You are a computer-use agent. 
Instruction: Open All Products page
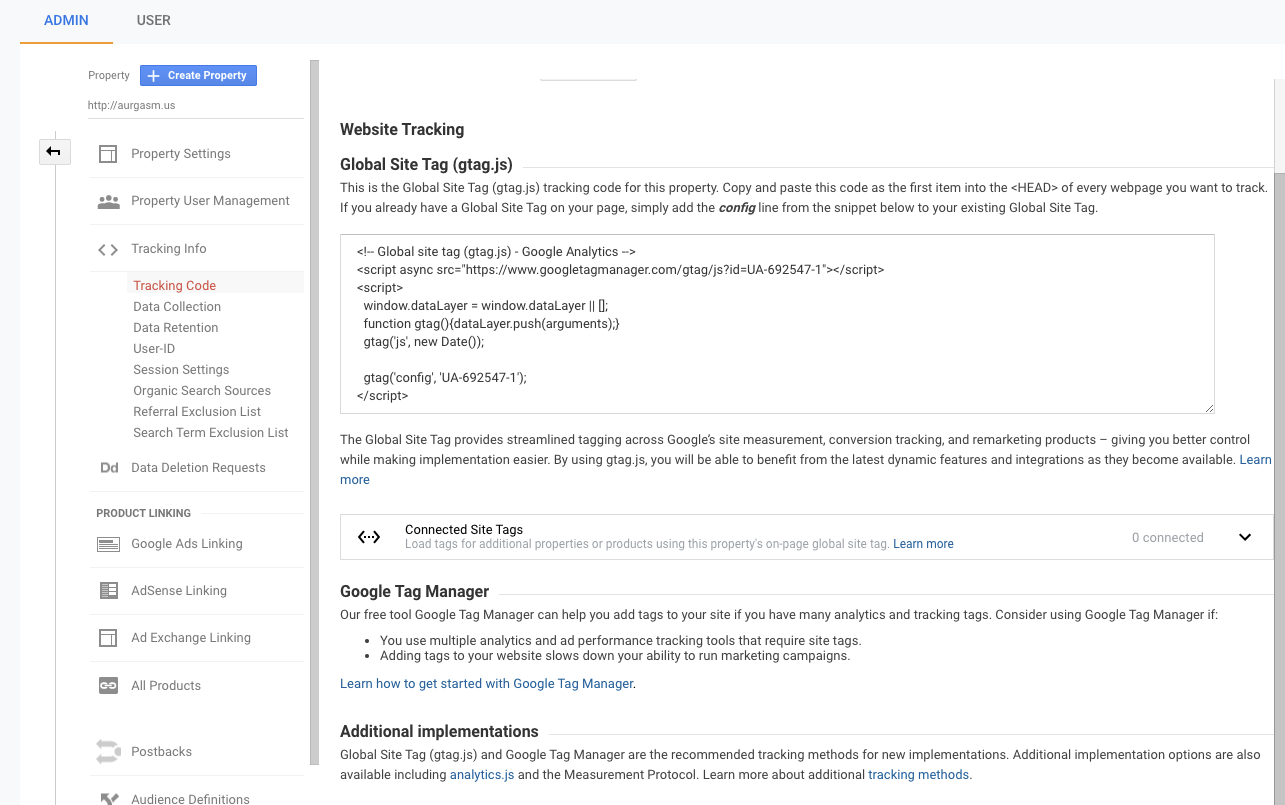click(x=166, y=686)
